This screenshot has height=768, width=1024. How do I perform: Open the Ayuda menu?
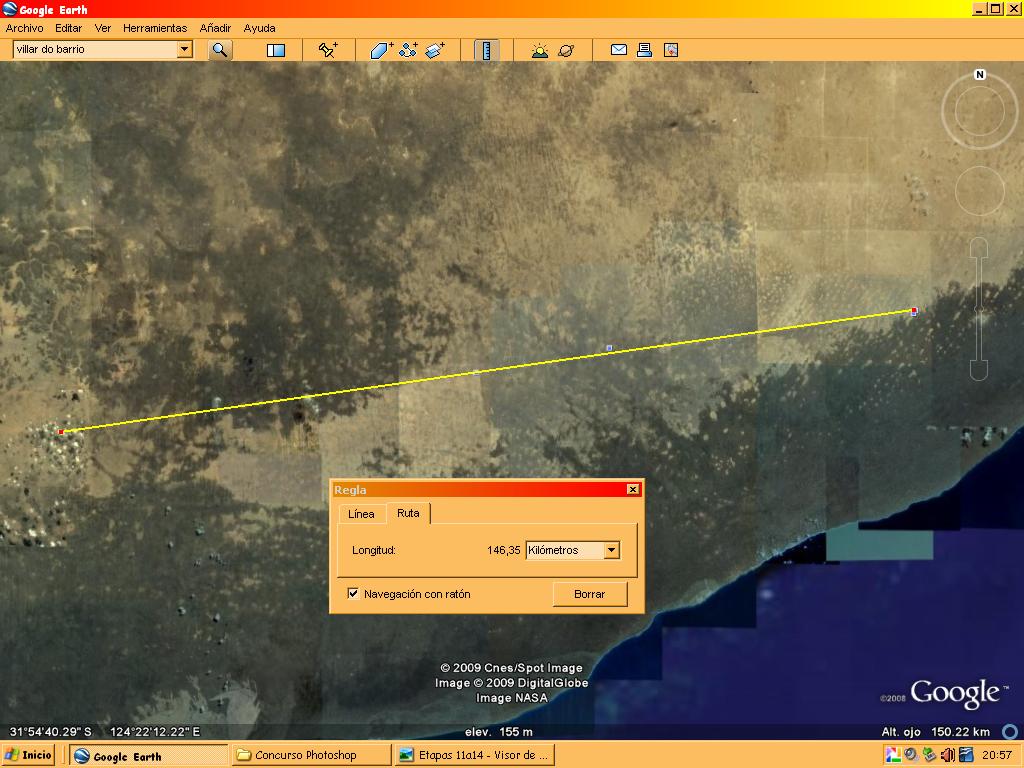pos(259,28)
